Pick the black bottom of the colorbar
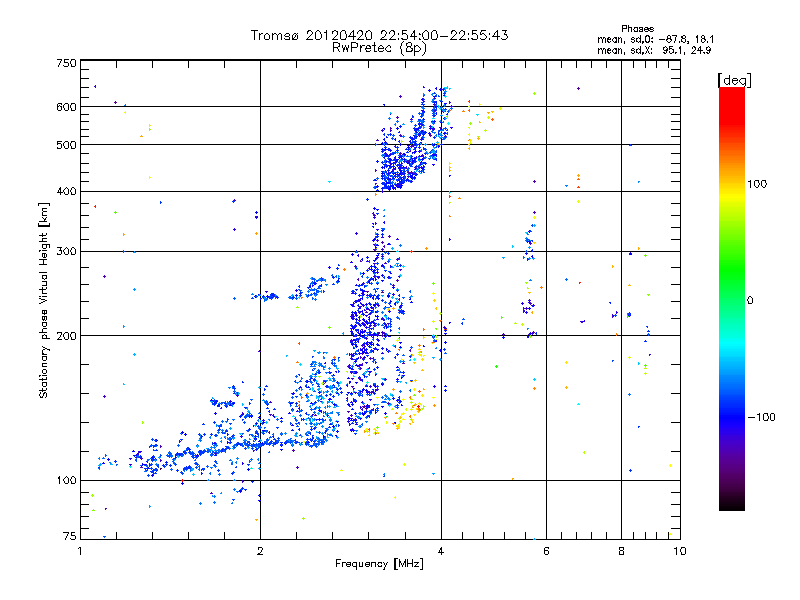Screen dimensions: 800x600 click(x=732, y=503)
